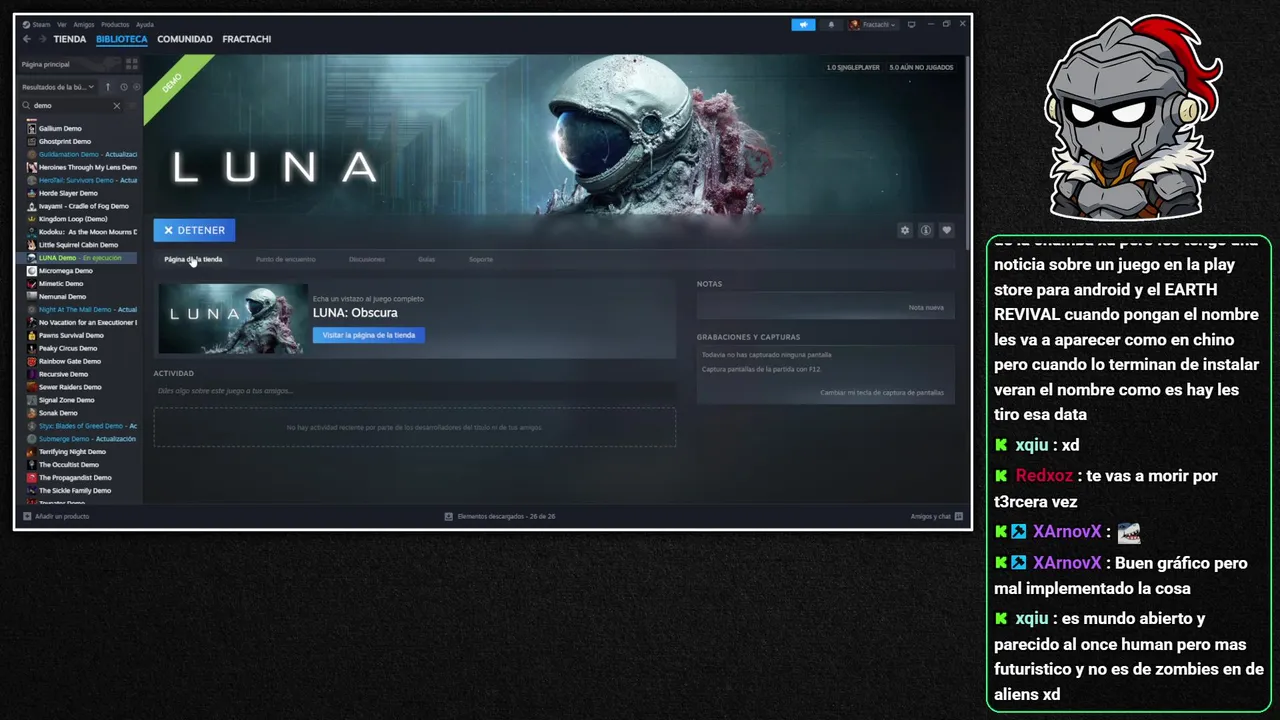
Task: Click the Nemunai Demo game icon
Action: pyautogui.click(x=32, y=297)
